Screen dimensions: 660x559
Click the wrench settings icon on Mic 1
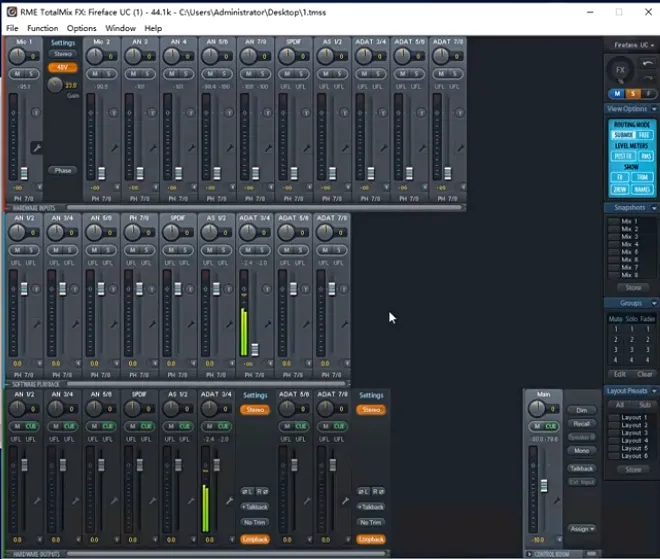coord(37,147)
